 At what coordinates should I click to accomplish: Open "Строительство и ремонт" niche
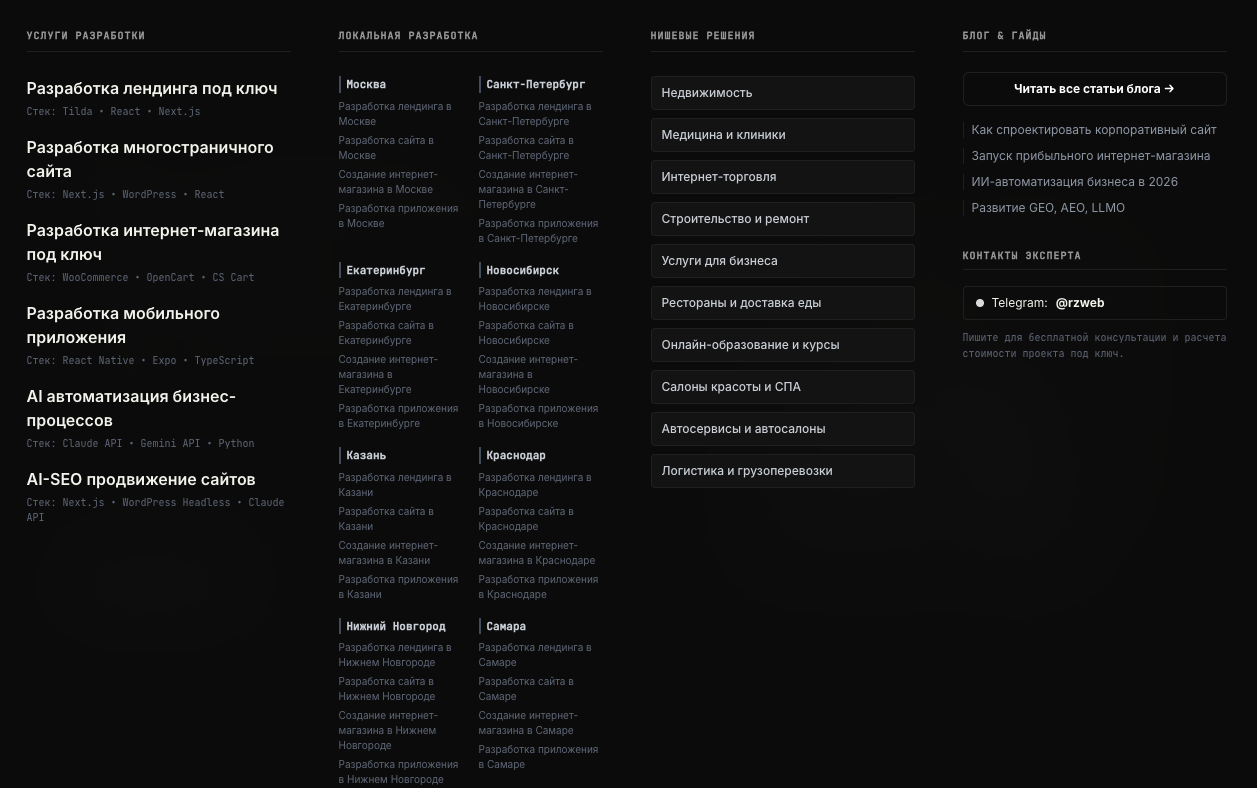tap(782, 219)
